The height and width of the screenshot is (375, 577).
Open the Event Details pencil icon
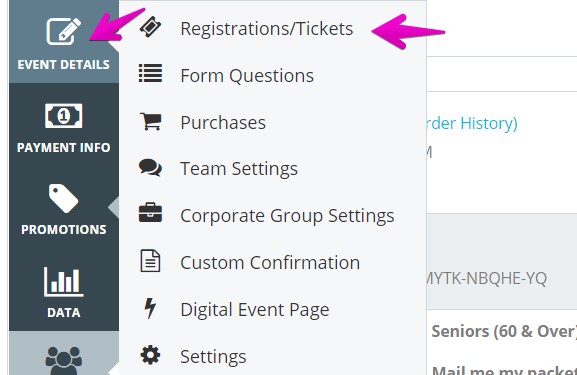pos(64,31)
